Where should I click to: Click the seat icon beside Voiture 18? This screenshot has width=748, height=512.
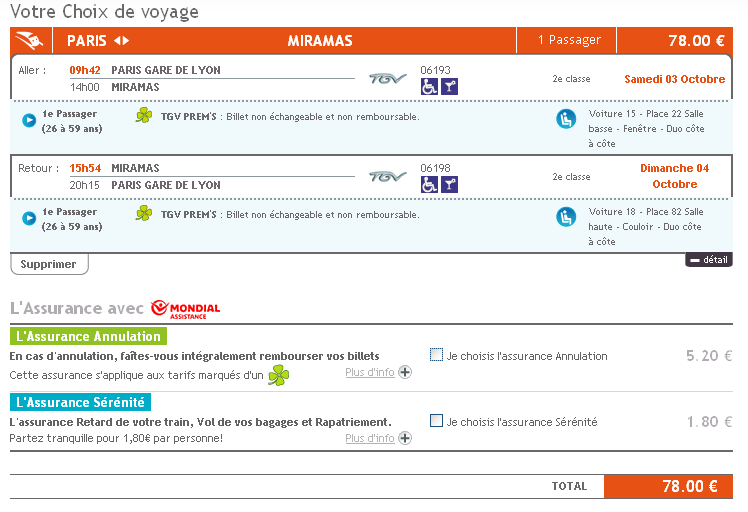coord(566,217)
